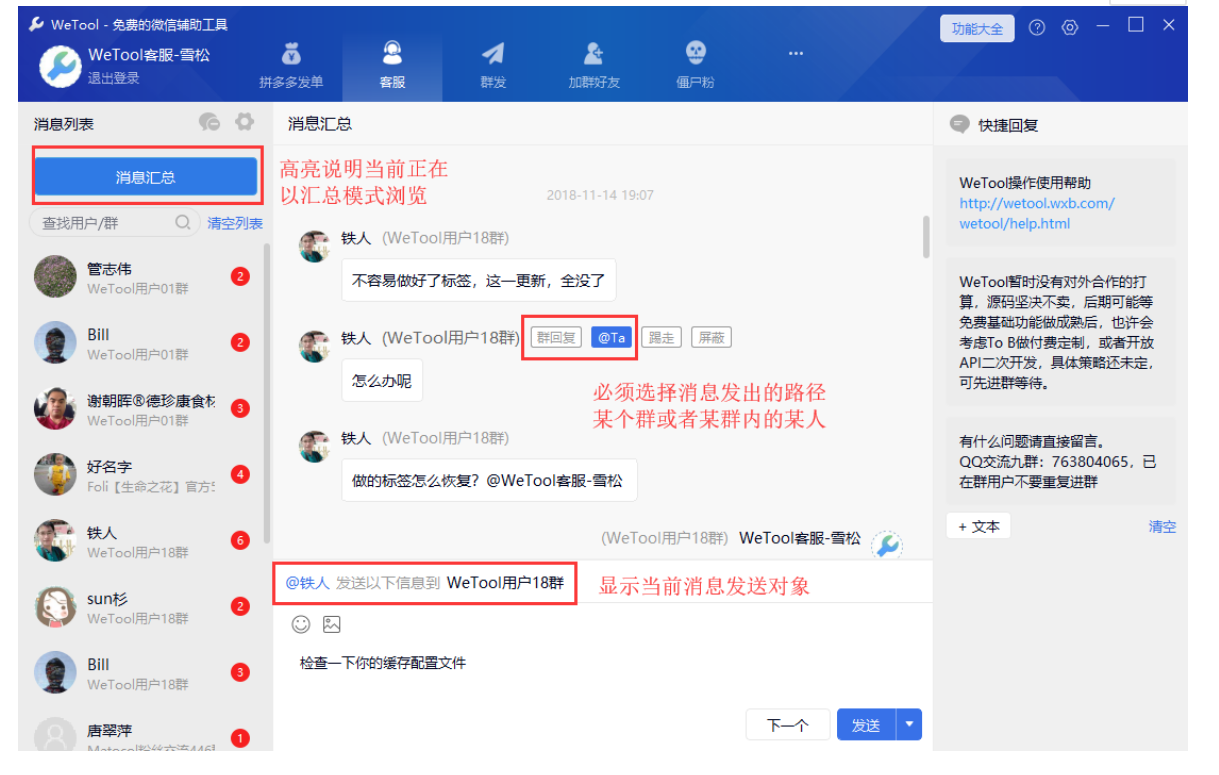This screenshot has width=1219, height=775.
Task: Click the unread badge 6 on 铁人
Action: pyautogui.click(x=240, y=541)
